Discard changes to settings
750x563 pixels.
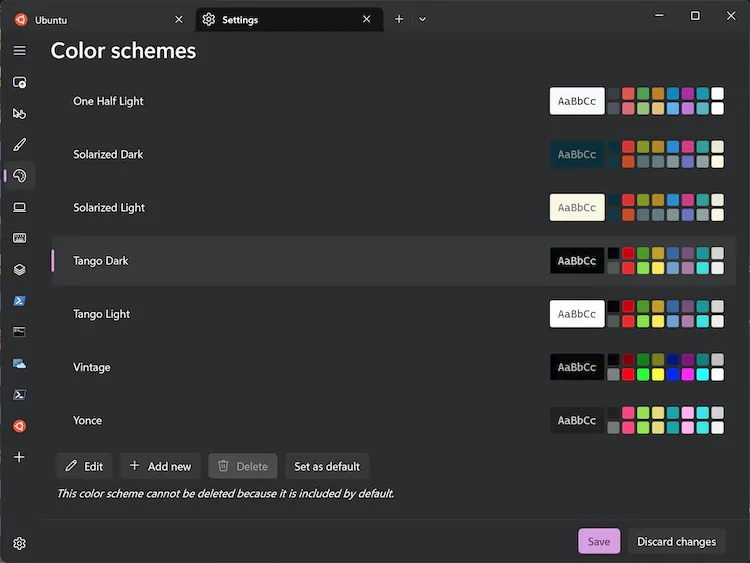[x=676, y=542]
